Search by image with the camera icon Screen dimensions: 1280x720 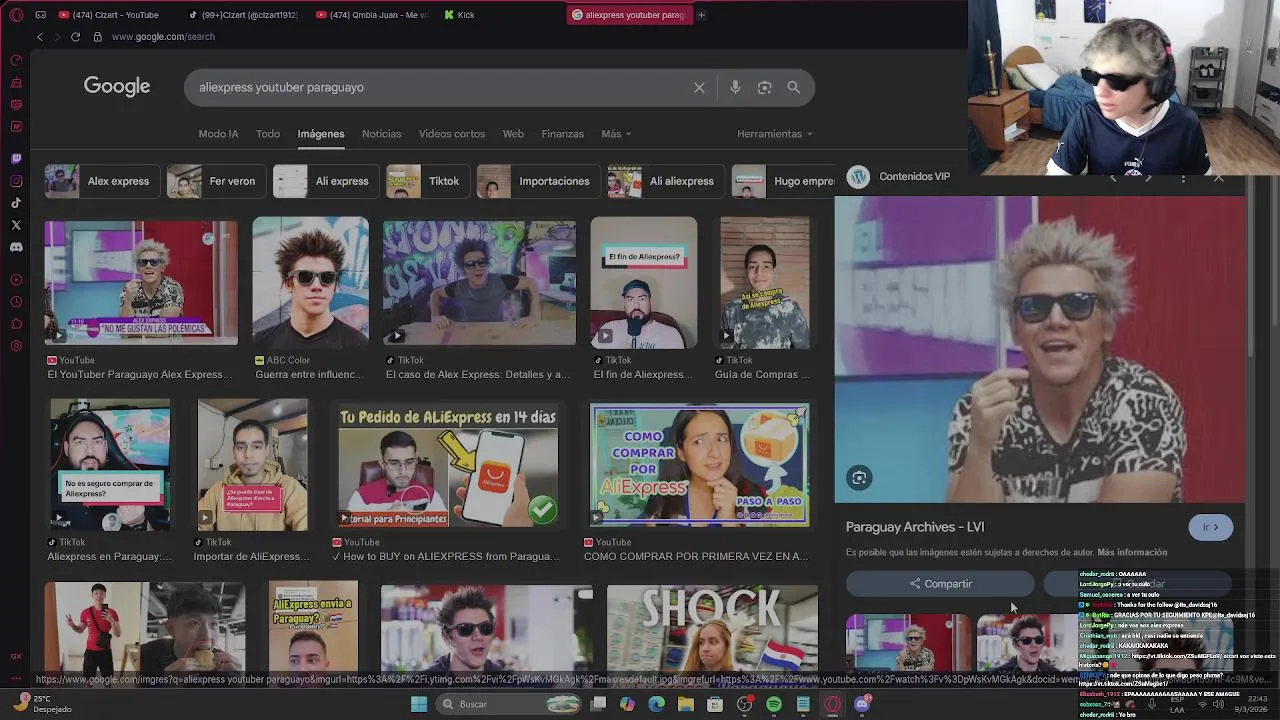764,87
